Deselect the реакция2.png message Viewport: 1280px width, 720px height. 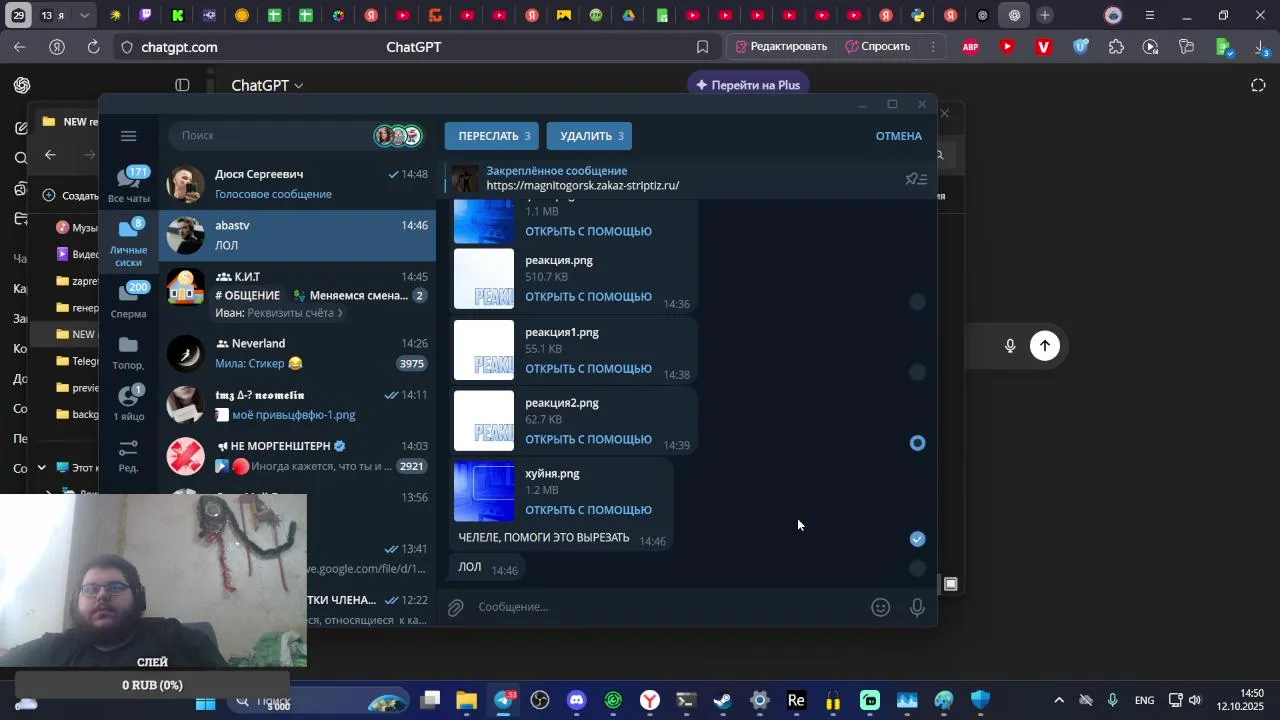pyautogui.click(x=917, y=443)
